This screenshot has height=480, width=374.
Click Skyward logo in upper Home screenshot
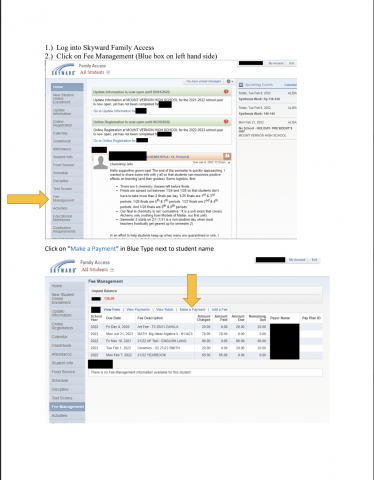point(63,70)
